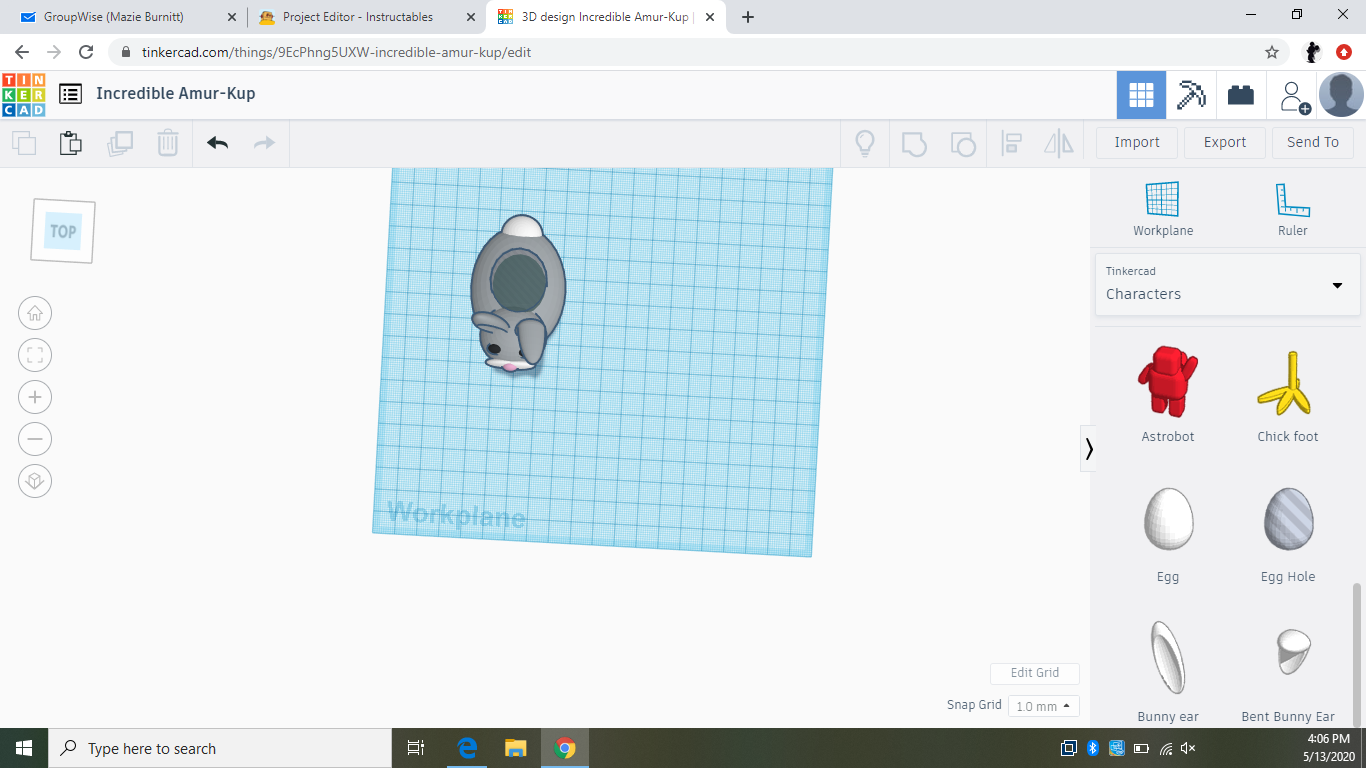The image size is (1366, 768).
Task: Click the Fit all in view icon
Action: point(35,356)
